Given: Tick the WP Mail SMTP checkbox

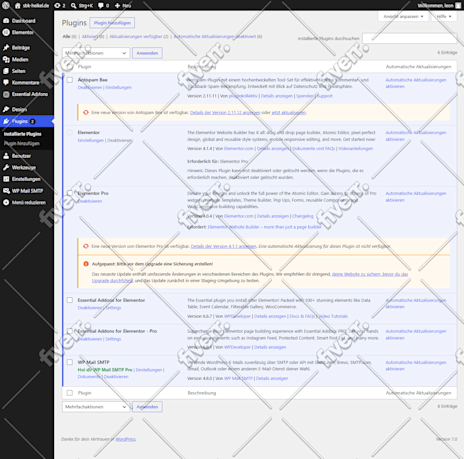Looking at the screenshot, I should click(x=70, y=362).
